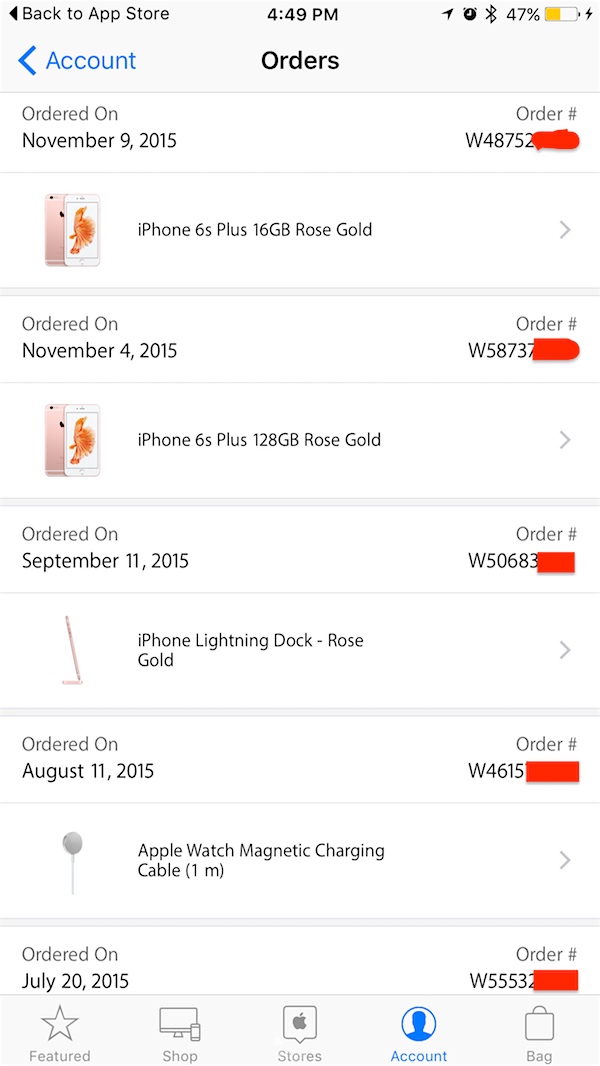Tap the Lightning Dock product image
Screen dimensions: 600x1066
[72, 650]
